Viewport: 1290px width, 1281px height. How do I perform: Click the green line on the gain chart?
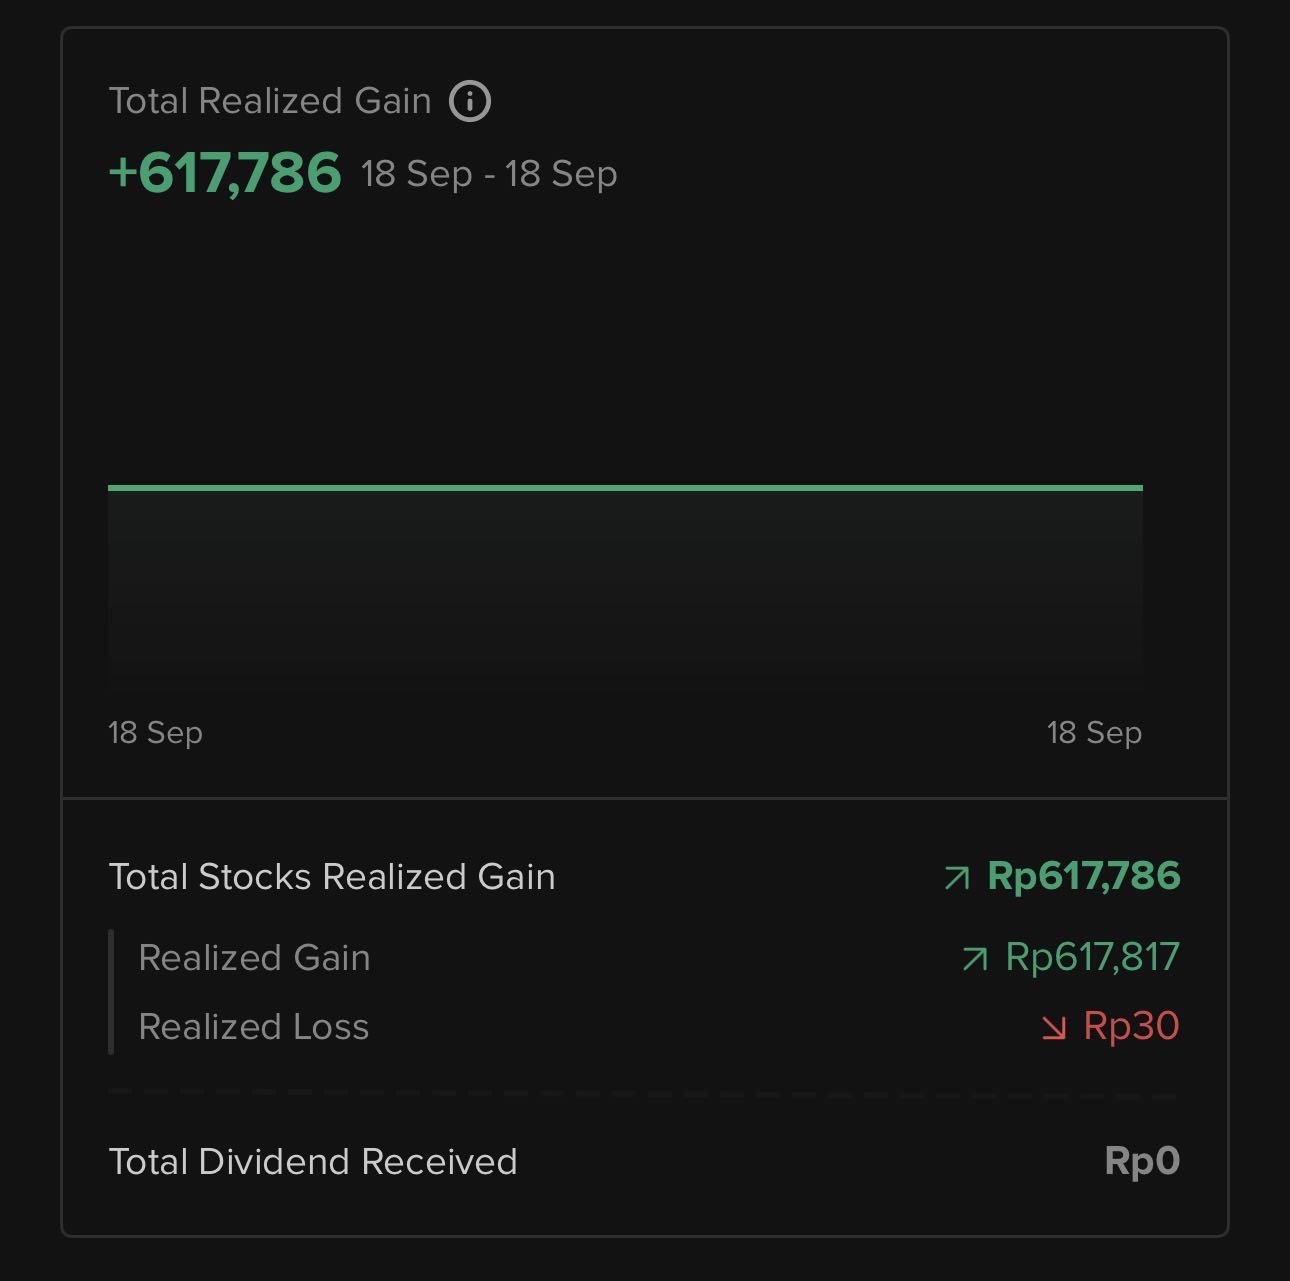pyautogui.click(x=625, y=488)
